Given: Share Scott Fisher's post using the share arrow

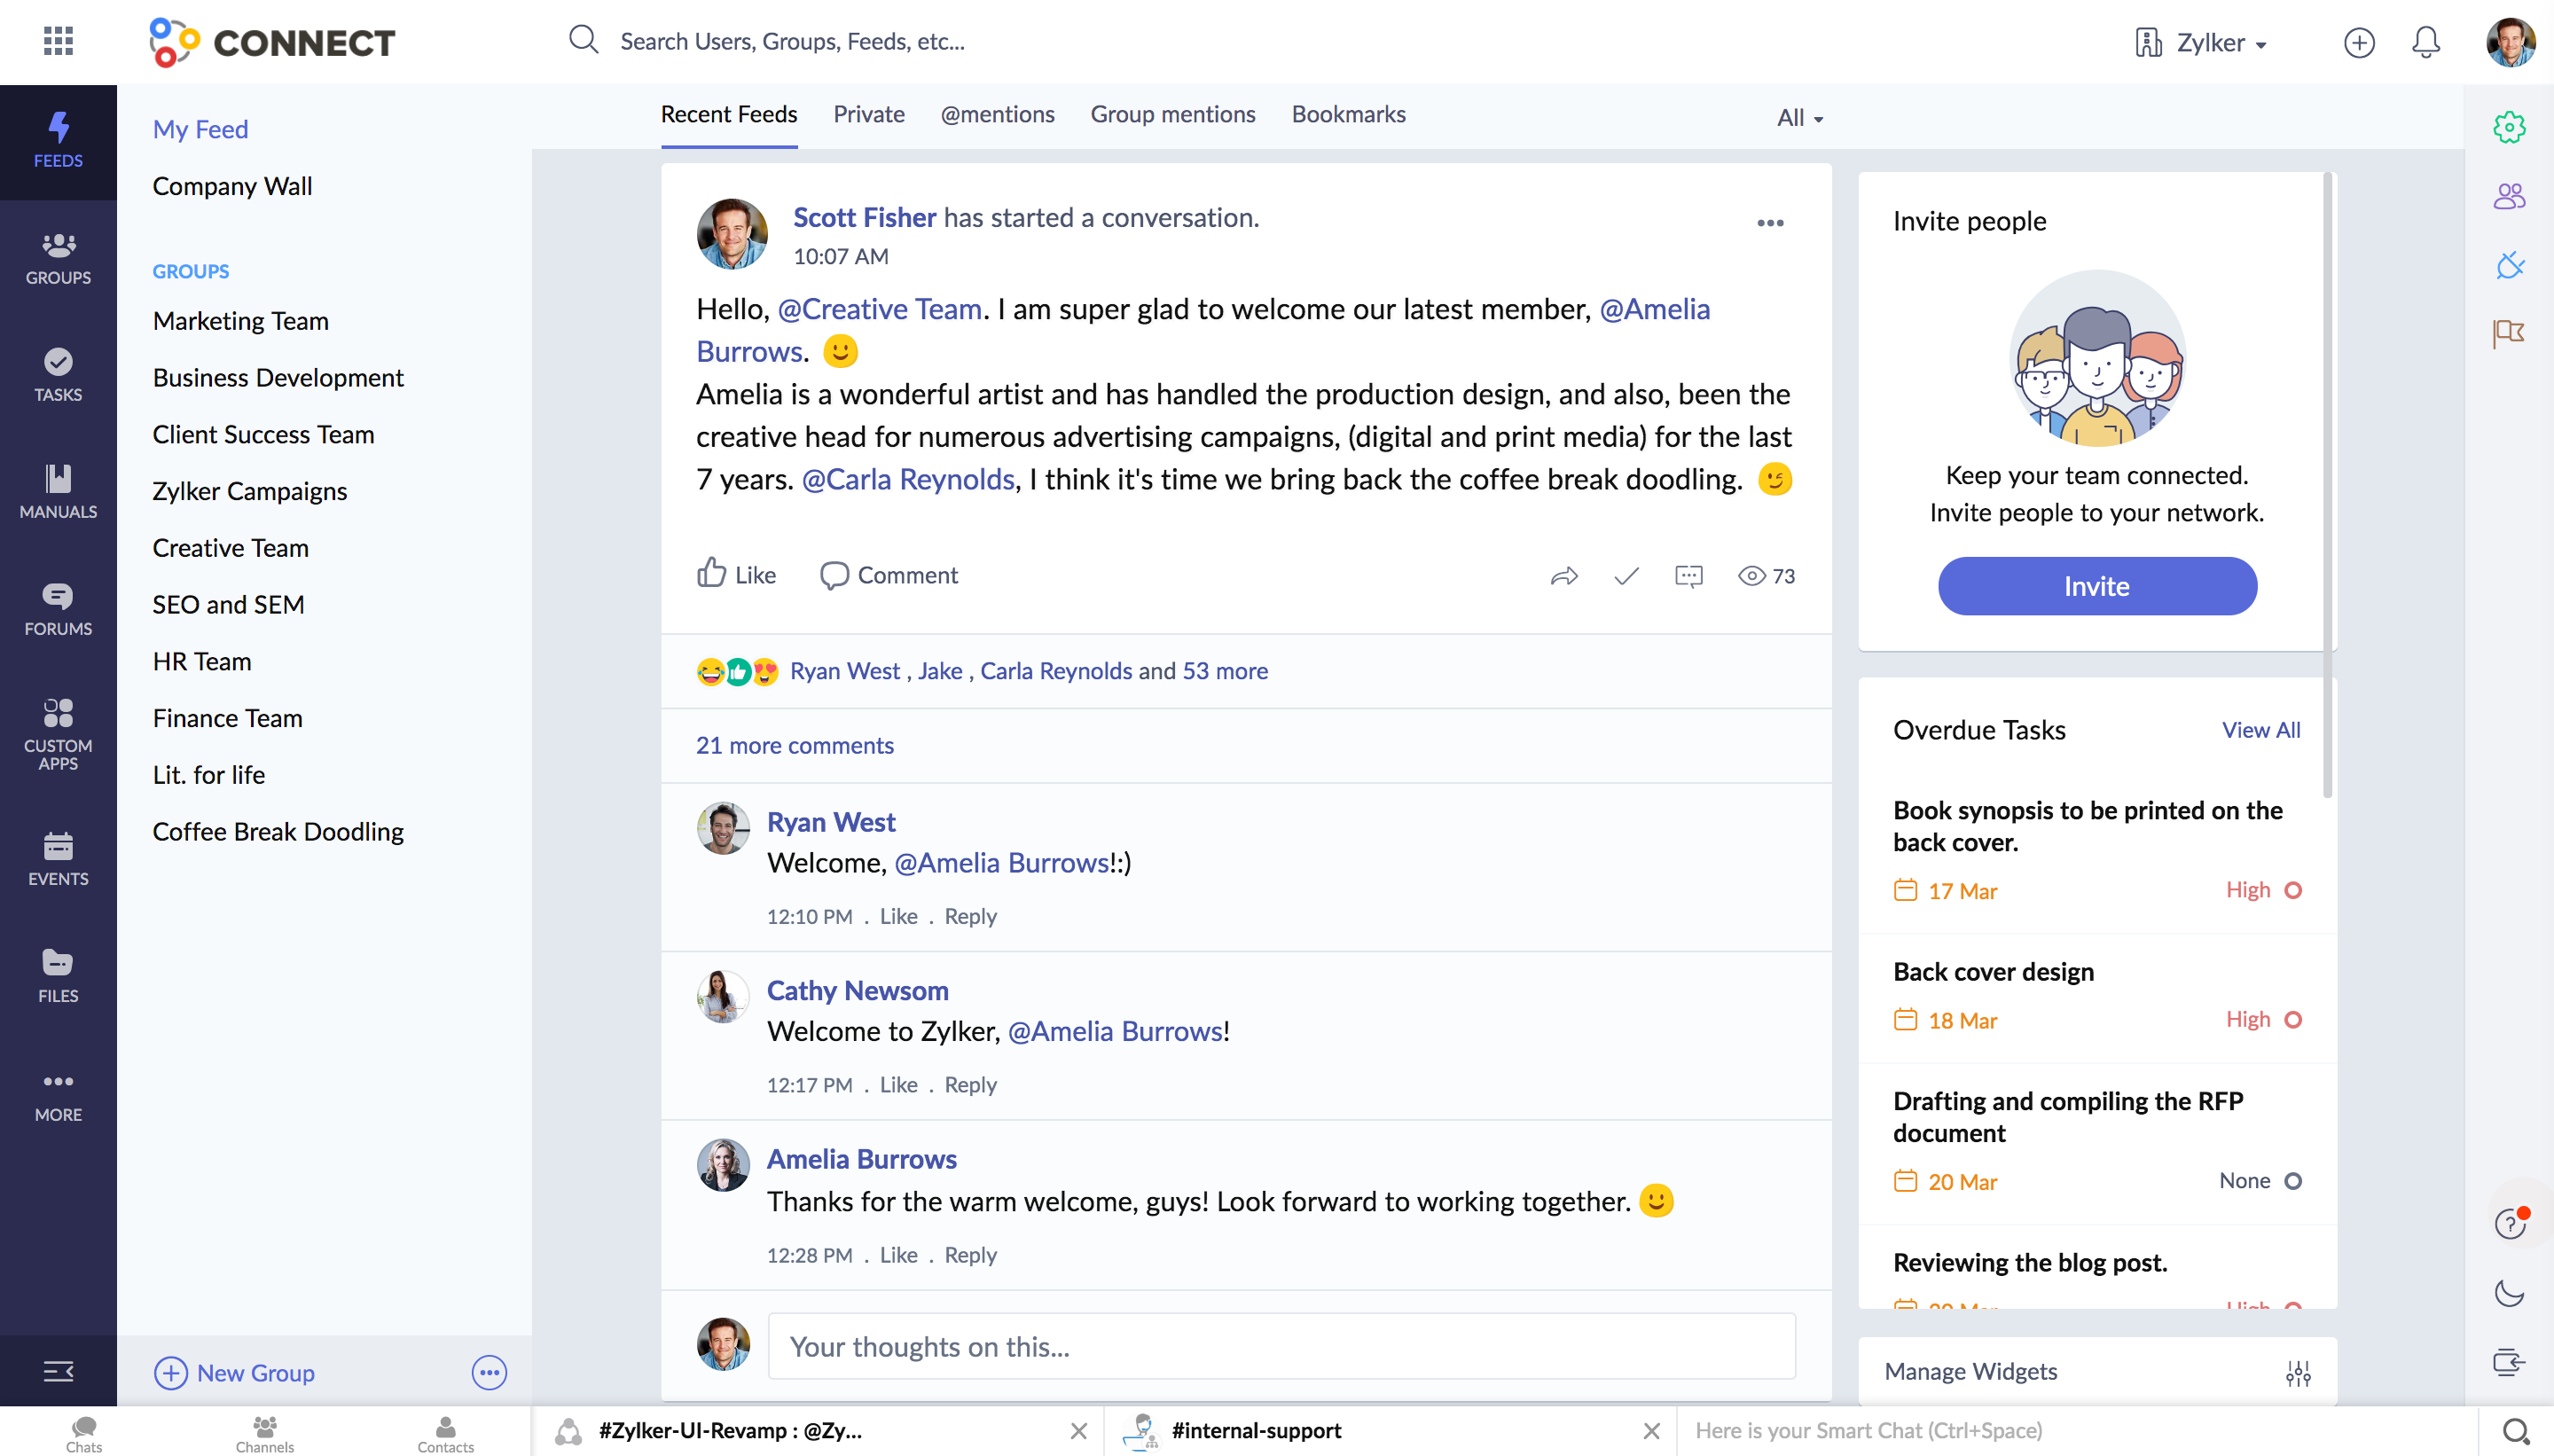Looking at the screenshot, I should pyautogui.click(x=1564, y=576).
